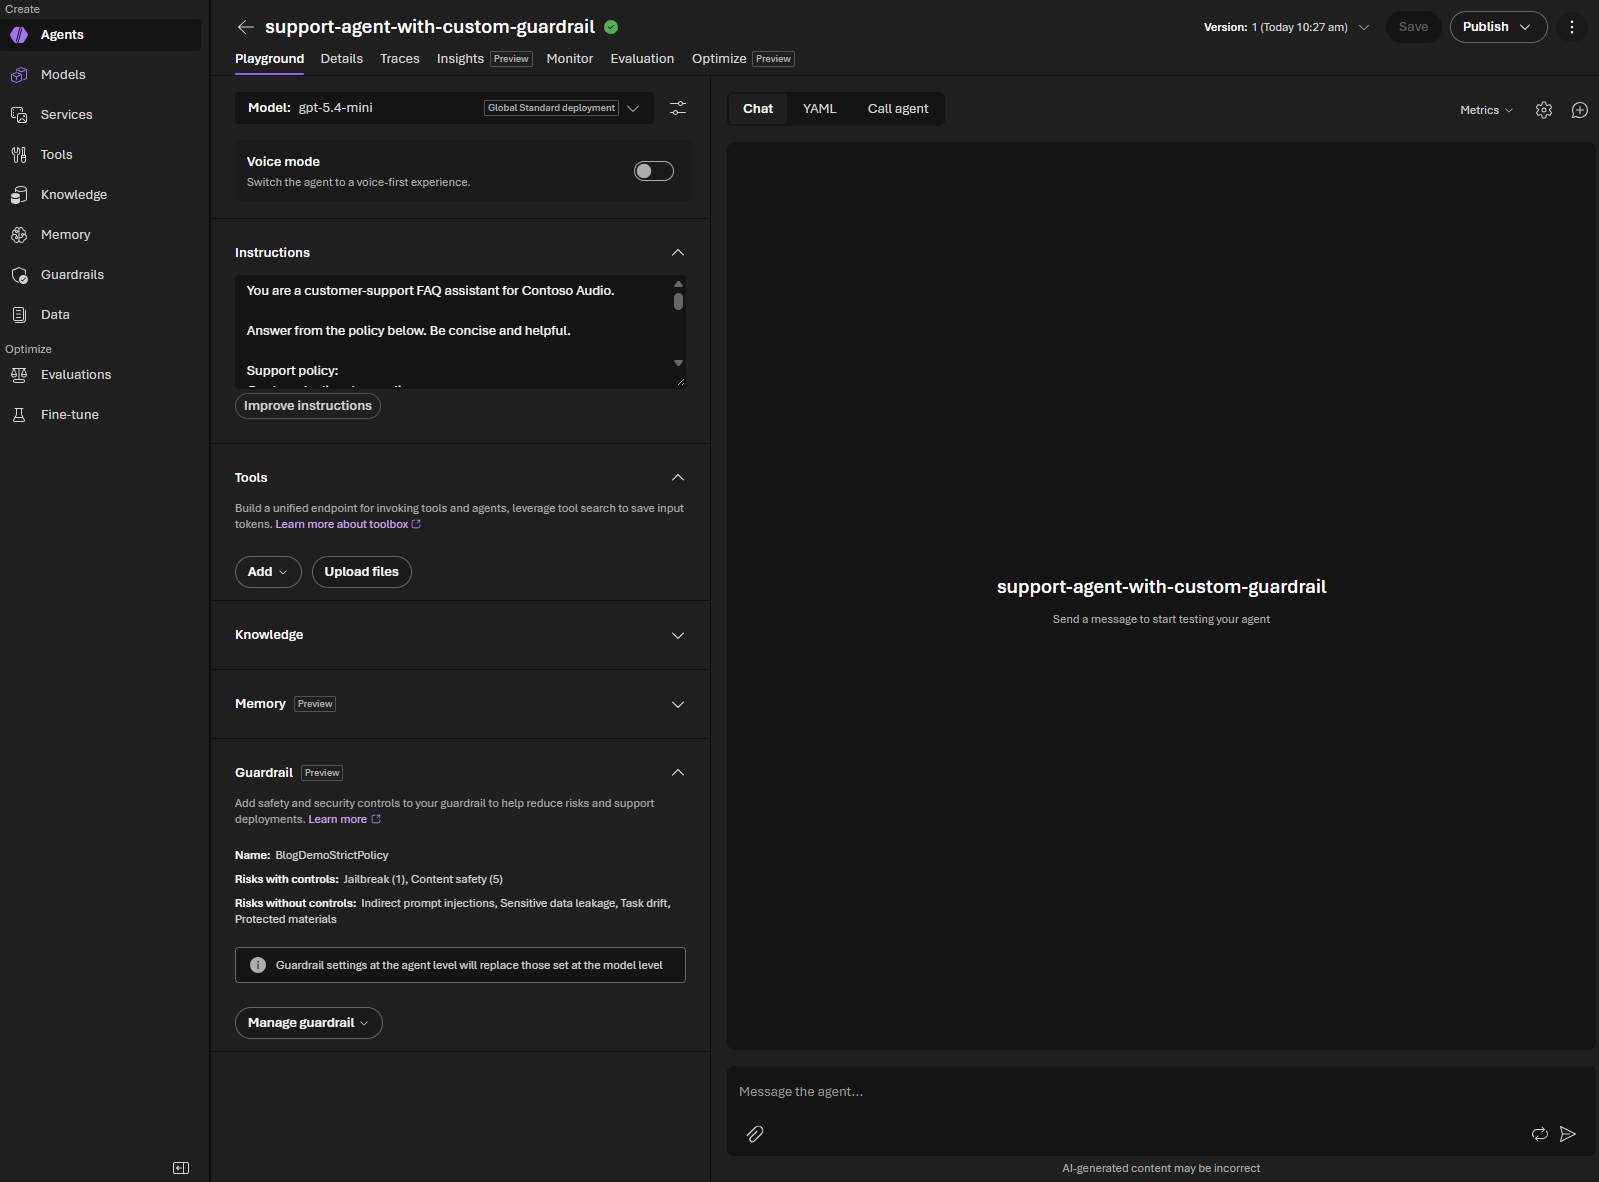Open Learn more about toolbox link

click(347, 524)
